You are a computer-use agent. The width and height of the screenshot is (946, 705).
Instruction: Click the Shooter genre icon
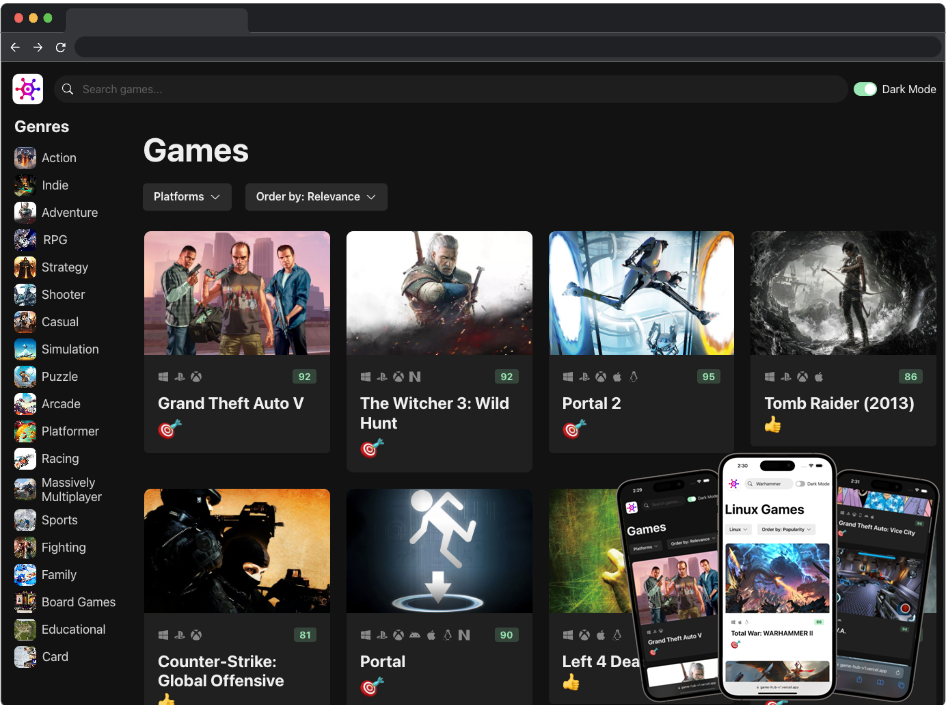25,294
